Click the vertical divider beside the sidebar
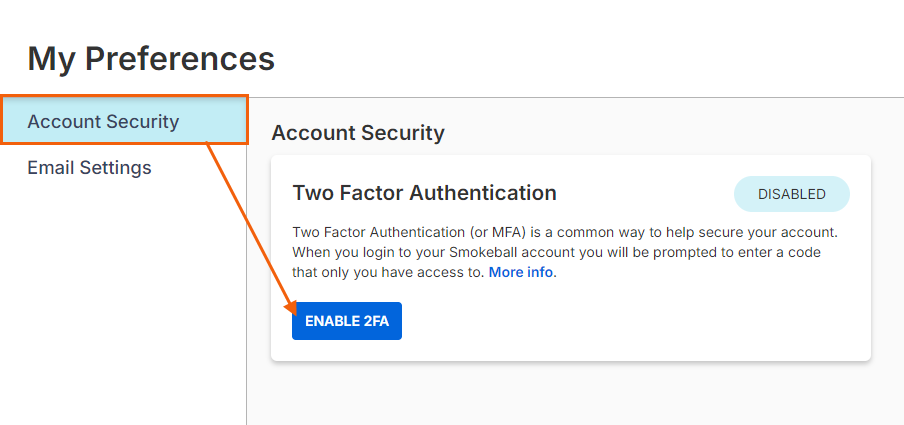 (x=246, y=300)
